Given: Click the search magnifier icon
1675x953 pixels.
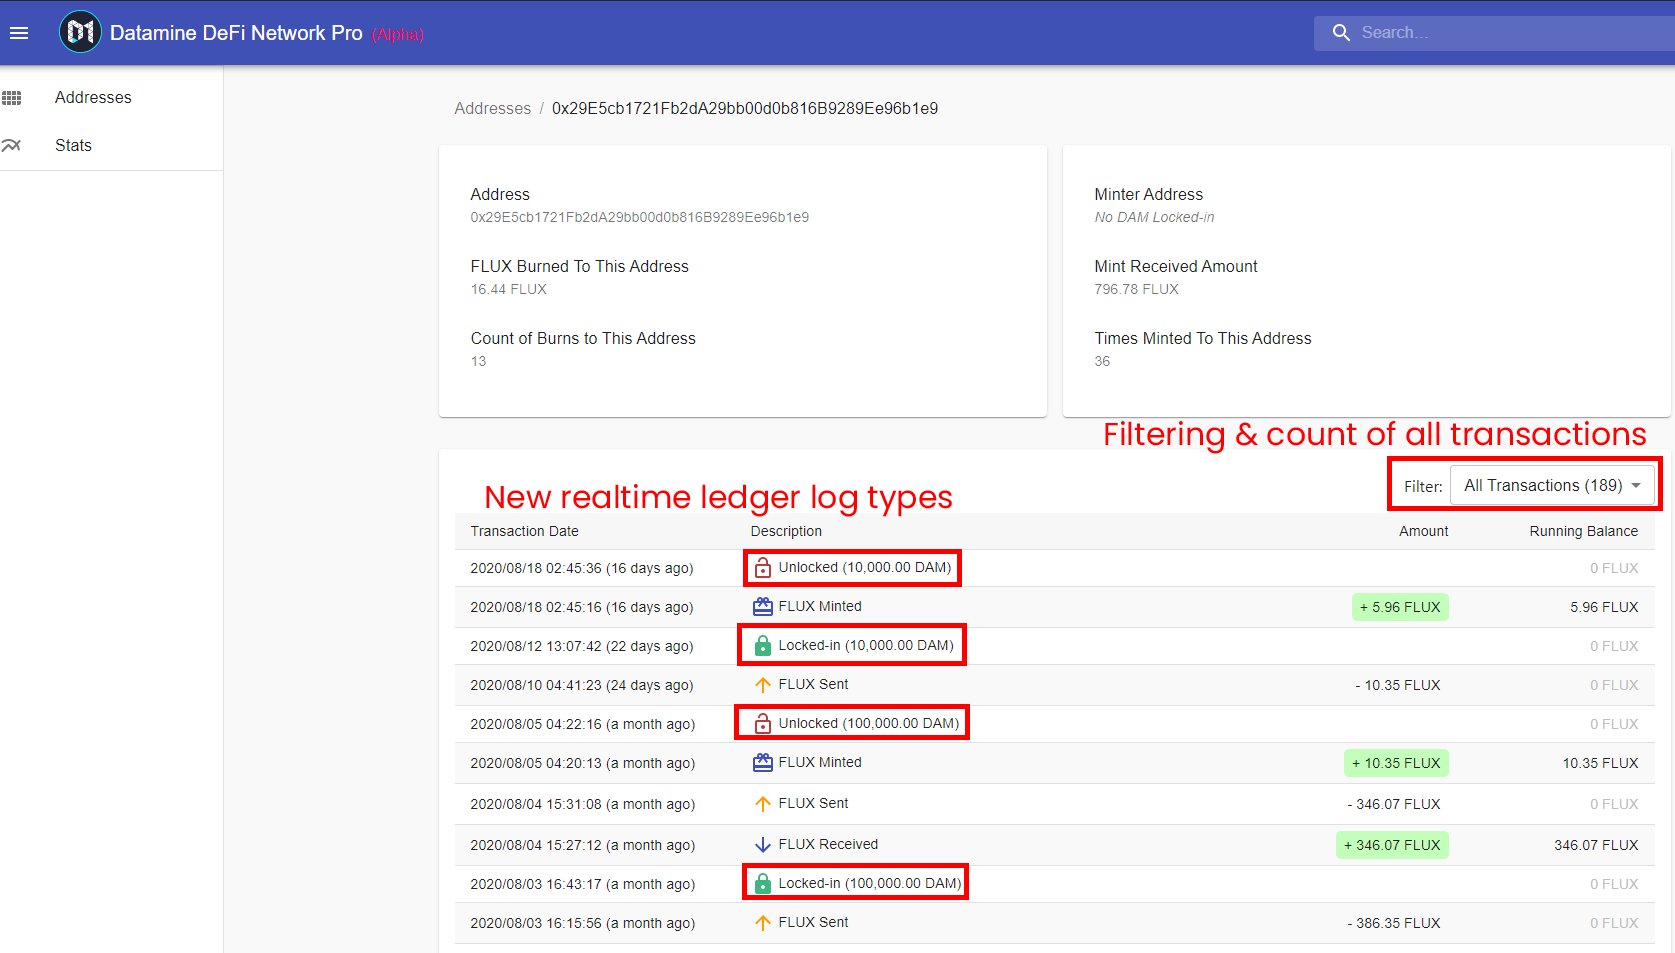Looking at the screenshot, I should pos(1341,33).
